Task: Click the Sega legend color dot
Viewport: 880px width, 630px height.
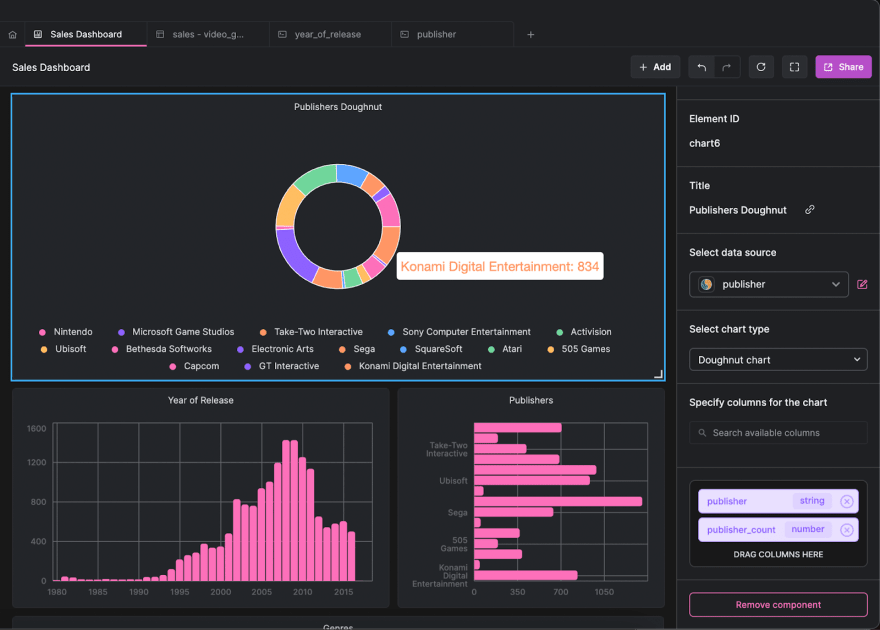Action: click(342, 350)
